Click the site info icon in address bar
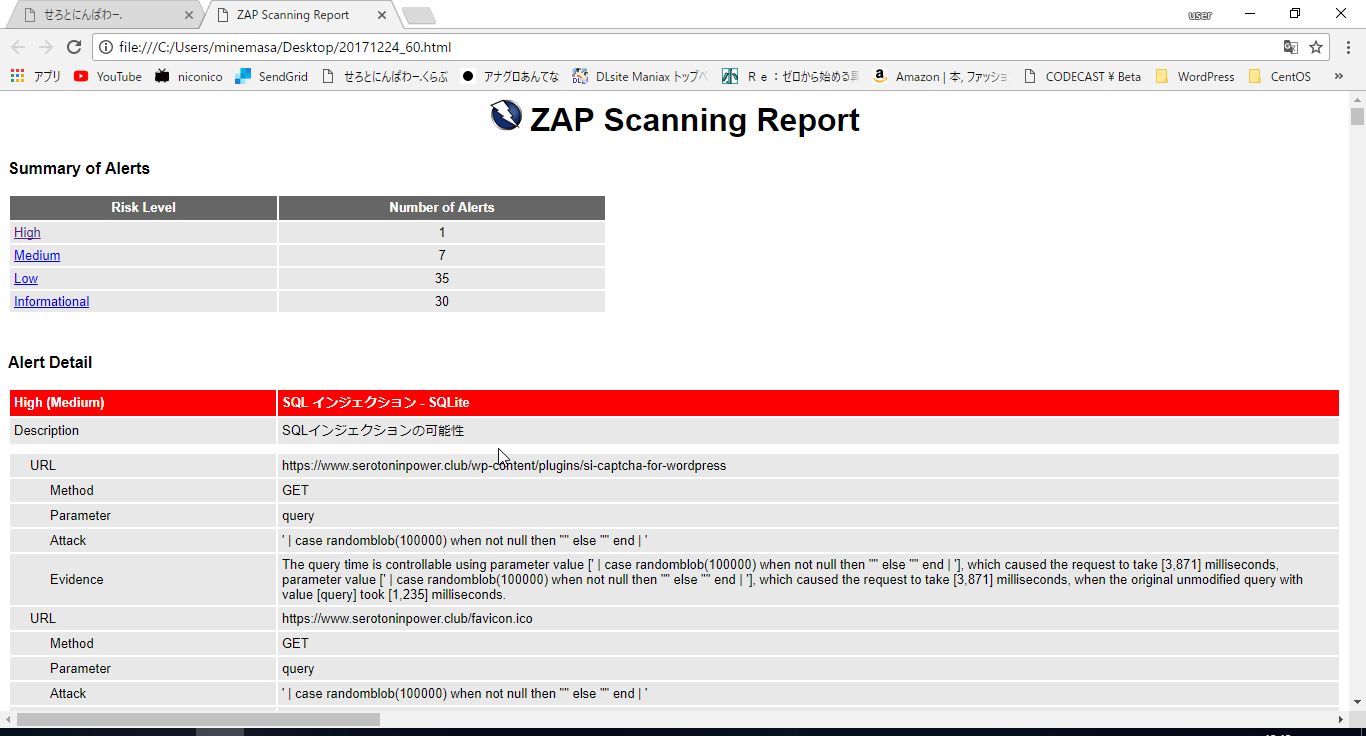This screenshot has height=736, width=1366. (x=107, y=47)
